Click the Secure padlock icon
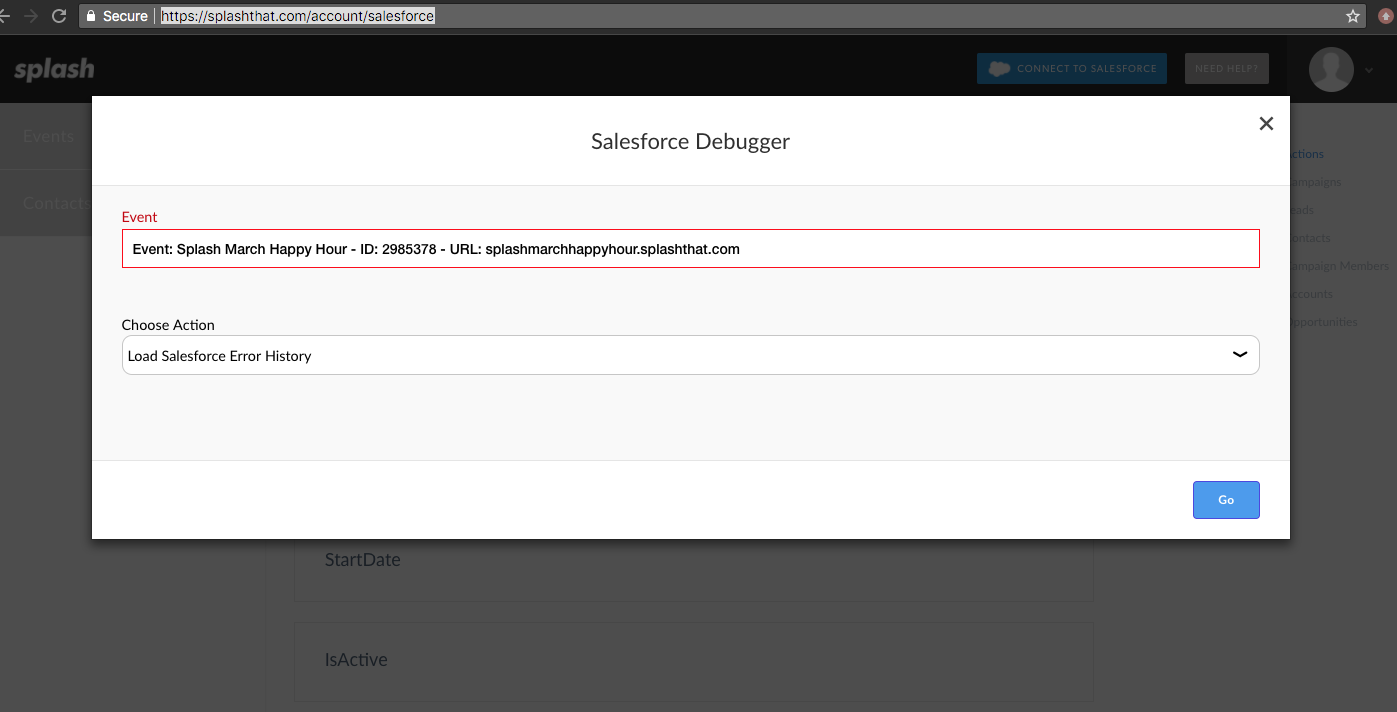 91,16
